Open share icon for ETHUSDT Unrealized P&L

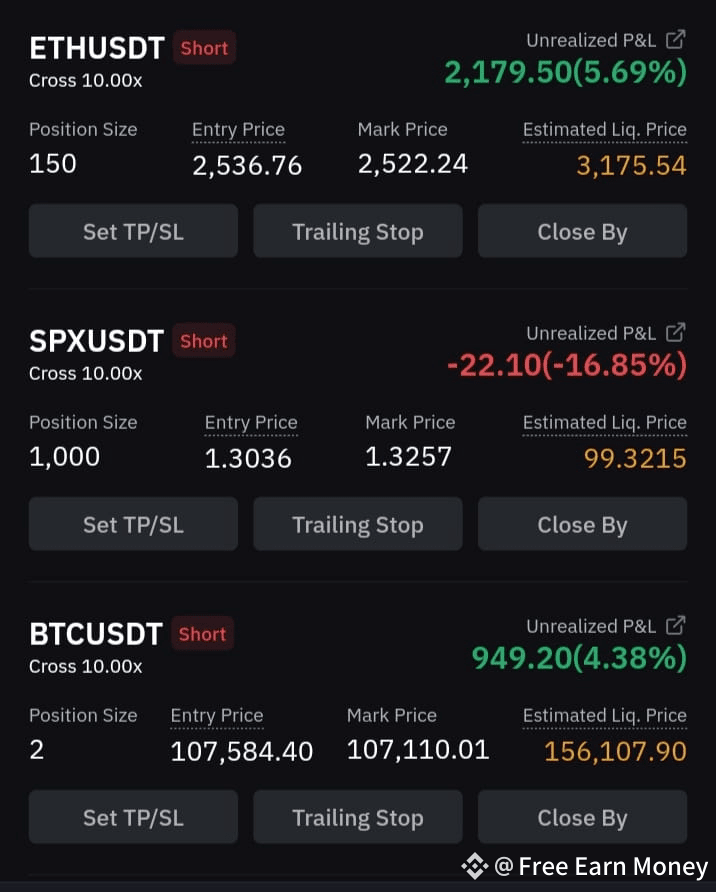pos(676,40)
